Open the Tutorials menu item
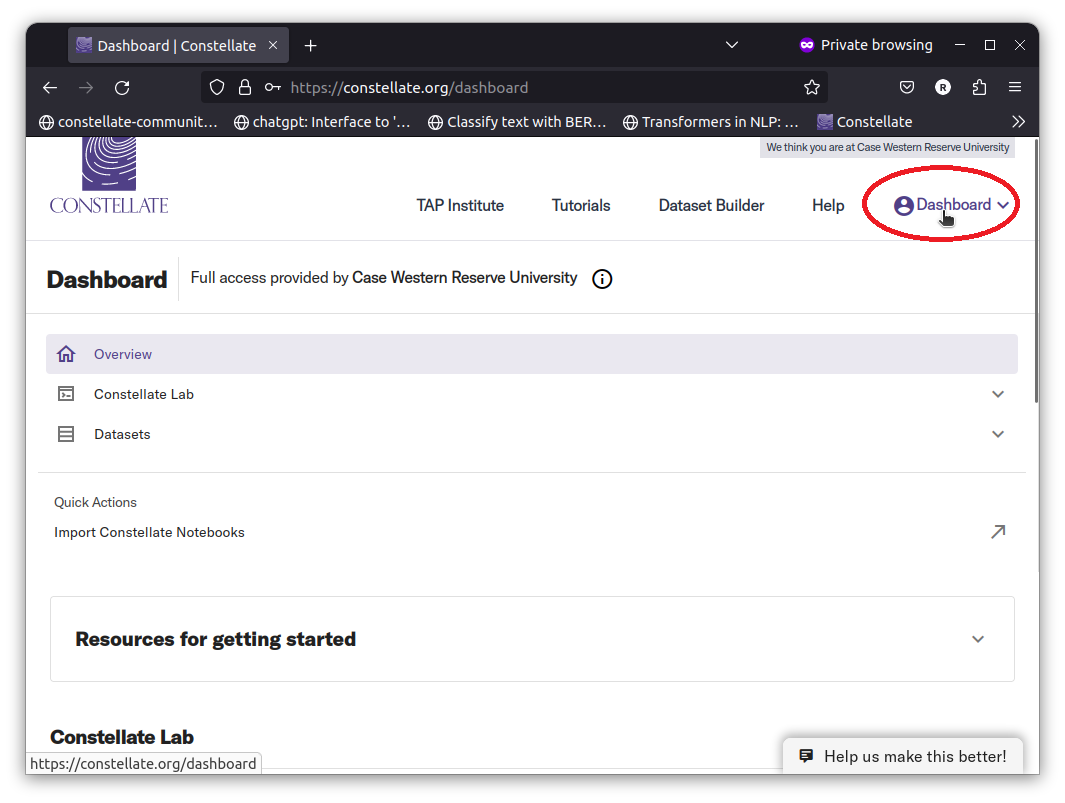Image resolution: width=1065 pixels, height=803 pixels. (581, 205)
